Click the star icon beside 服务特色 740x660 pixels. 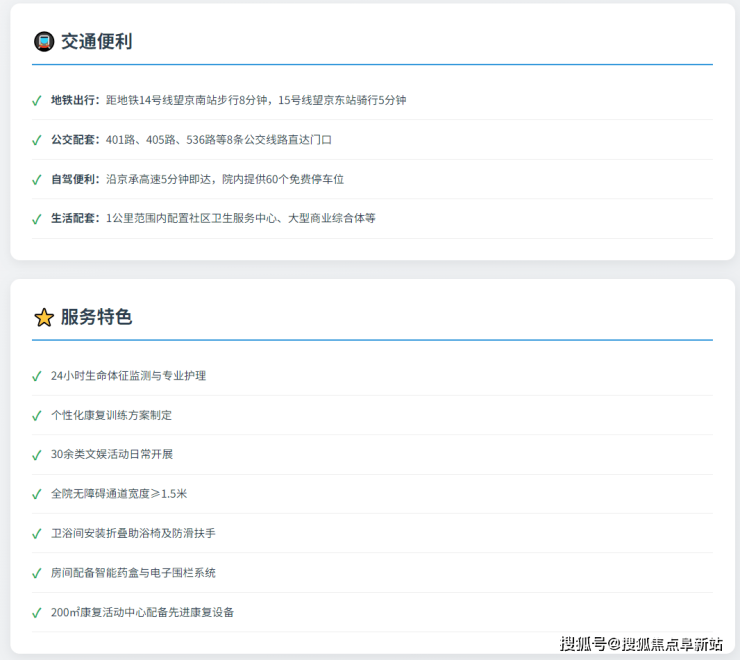point(44,317)
